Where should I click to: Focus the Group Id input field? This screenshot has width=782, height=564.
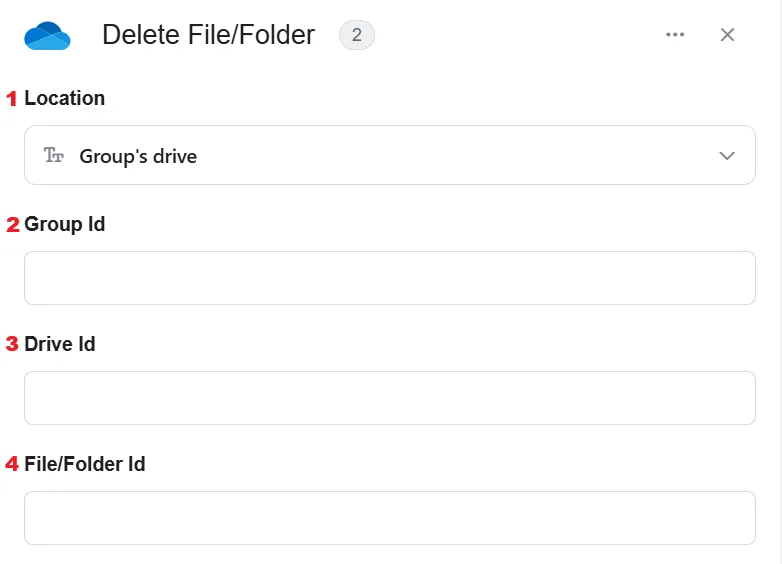pos(390,278)
